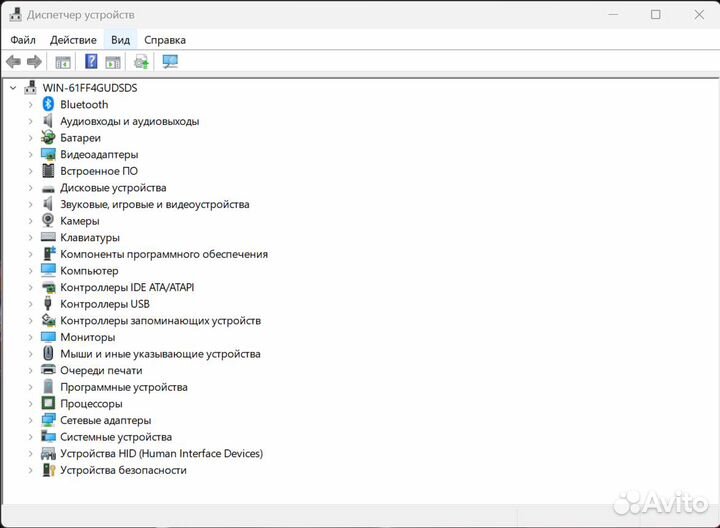
Task: Open the Вид menu
Action: pos(120,40)
